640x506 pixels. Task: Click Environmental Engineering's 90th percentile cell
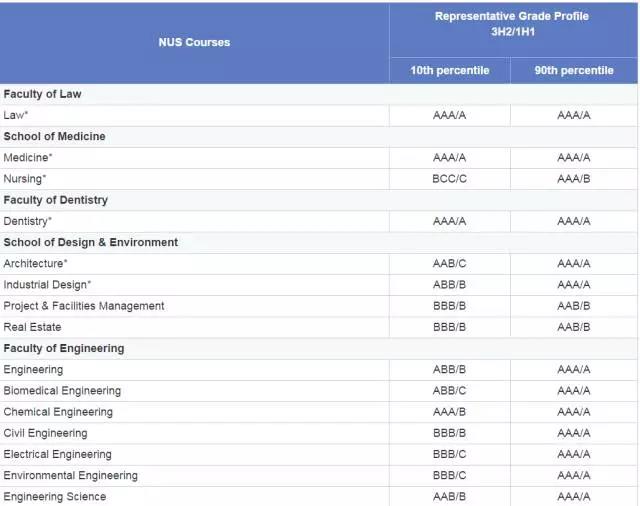(574, 476)
